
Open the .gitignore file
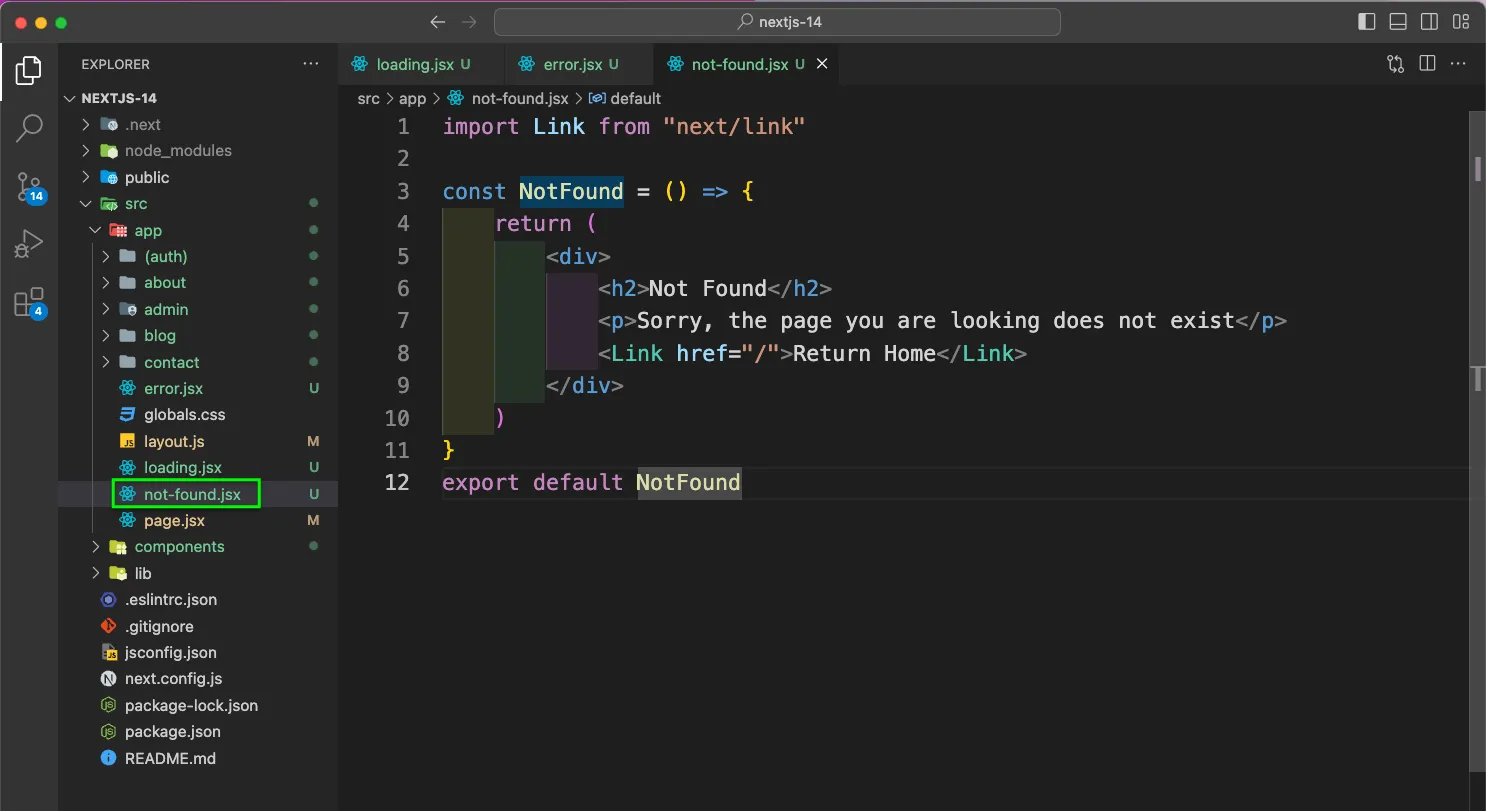(198, 626)
